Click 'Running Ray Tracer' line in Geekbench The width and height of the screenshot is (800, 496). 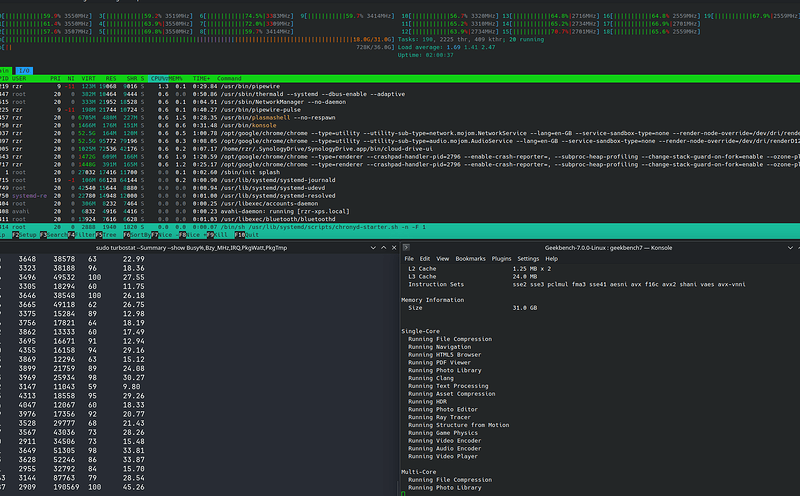pyautogui.click(x=438, y=417)
